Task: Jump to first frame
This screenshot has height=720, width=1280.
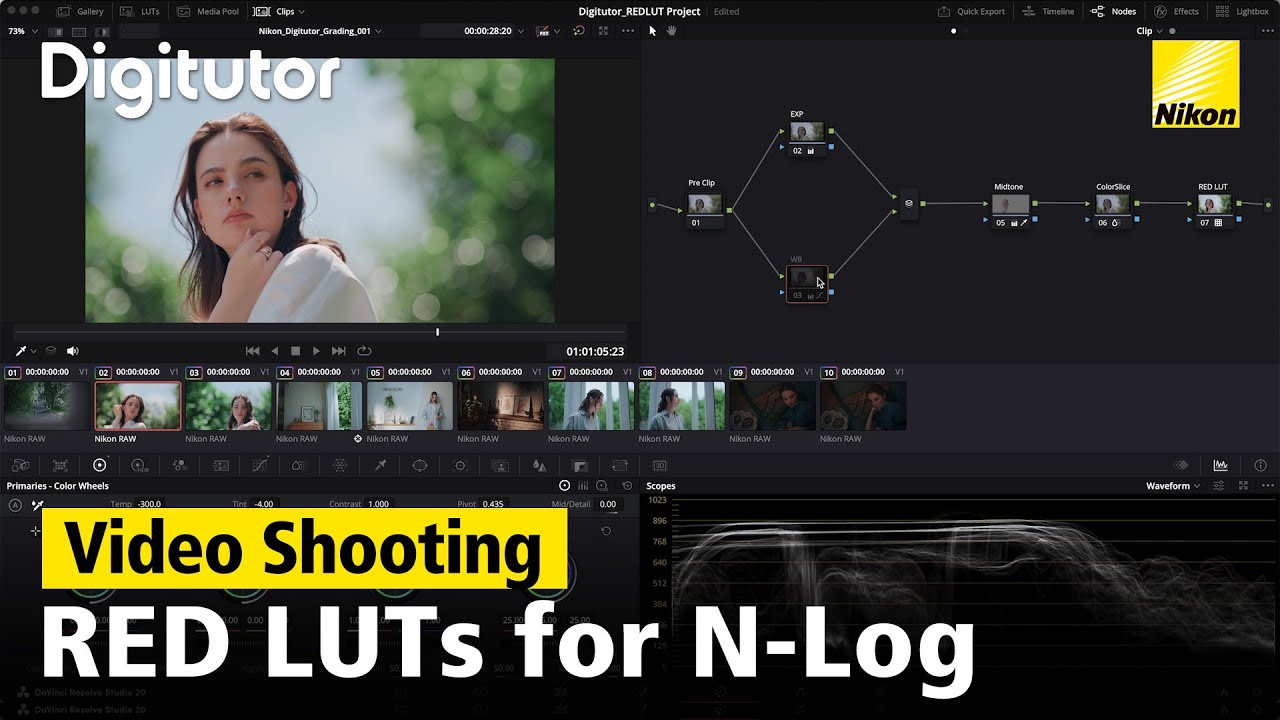Action: pyautogui.click(x=253, y=351)
